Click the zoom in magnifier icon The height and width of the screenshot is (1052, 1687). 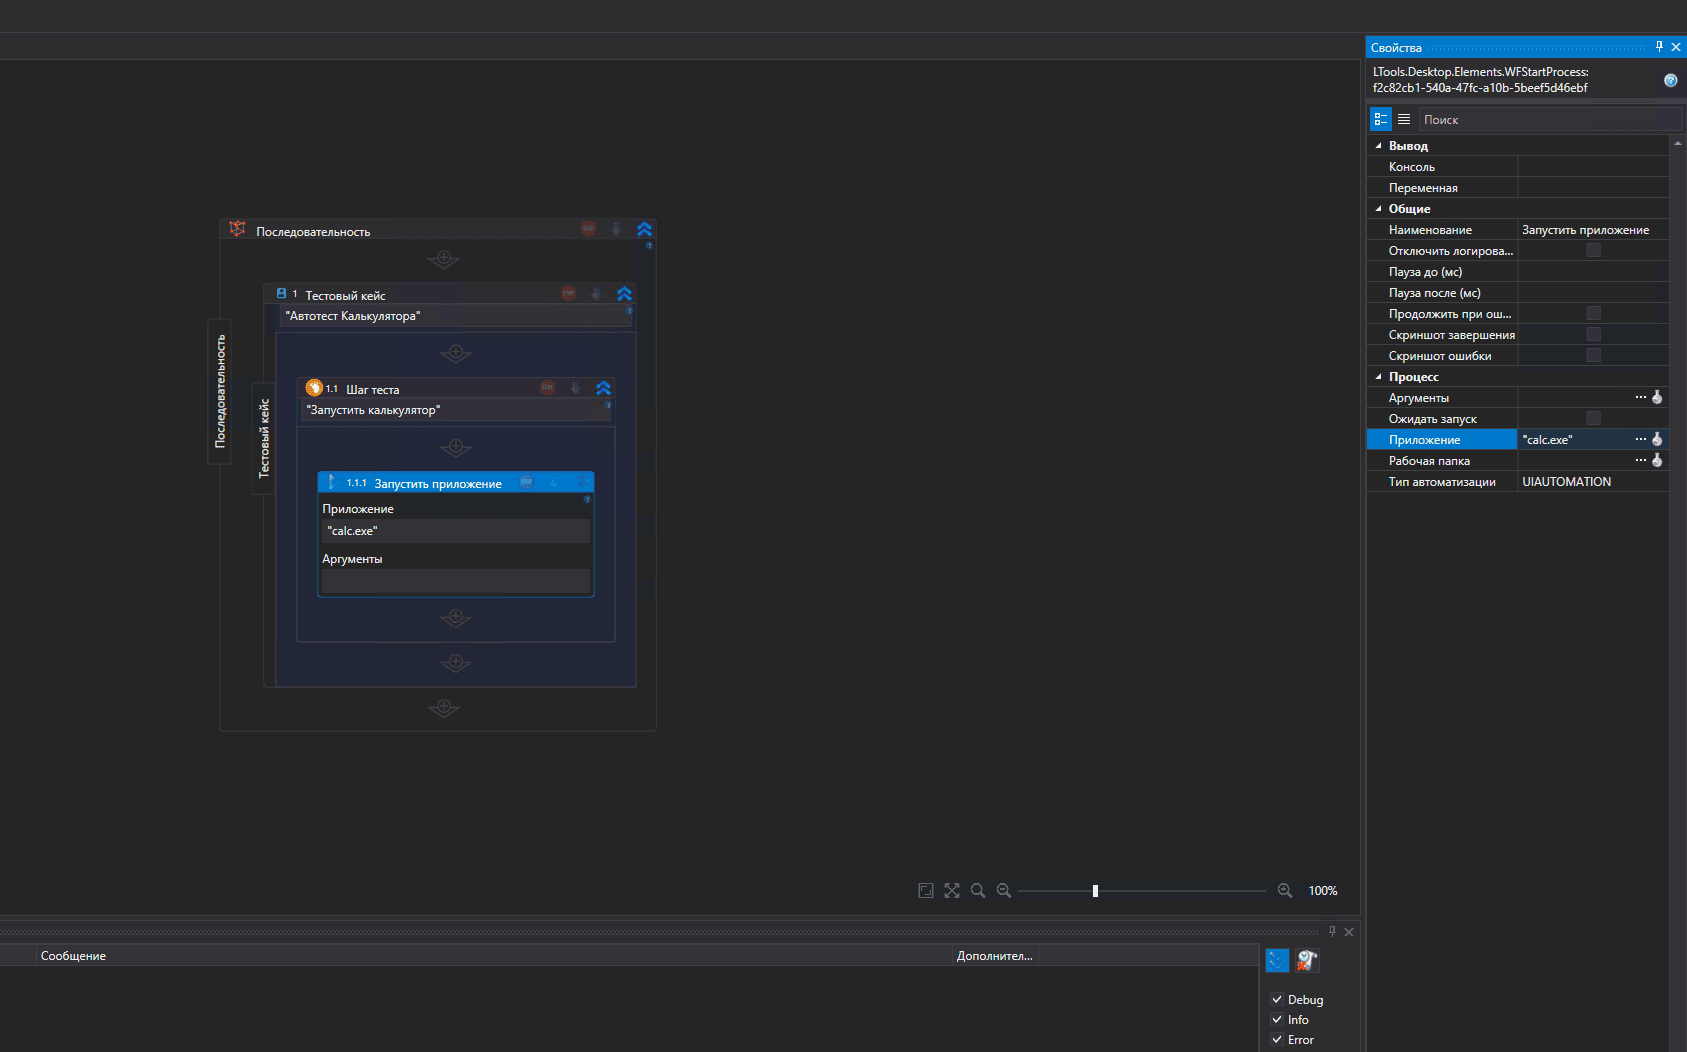pyautogui.click(x=1285, y=890)
